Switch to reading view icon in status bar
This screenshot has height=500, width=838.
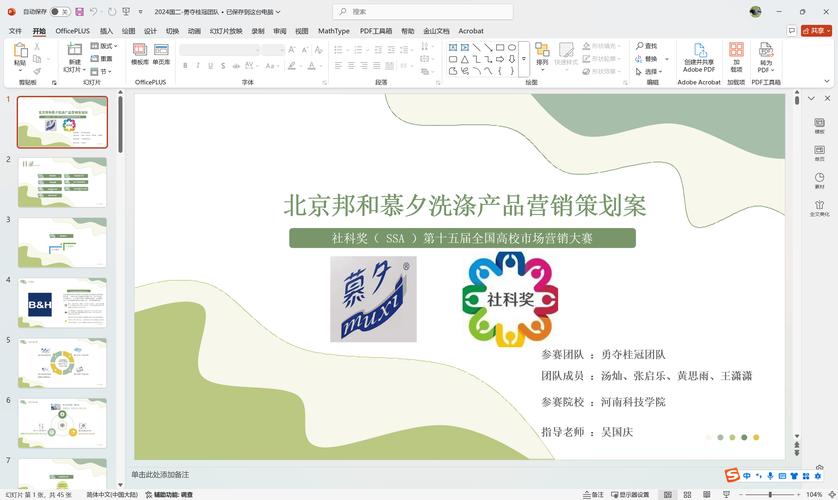click(707, 495)
